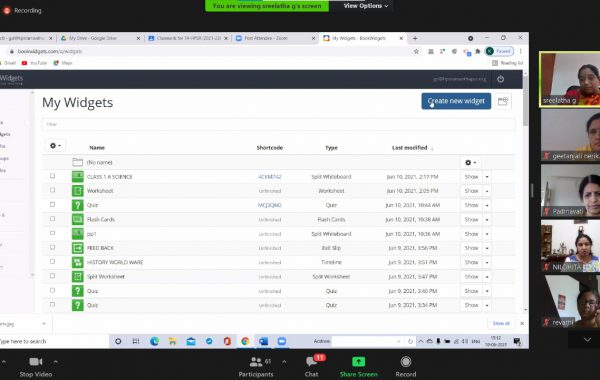Click the Worksheet widget icon
Viewport: 600px width, 380px height.
click(78, 191)
